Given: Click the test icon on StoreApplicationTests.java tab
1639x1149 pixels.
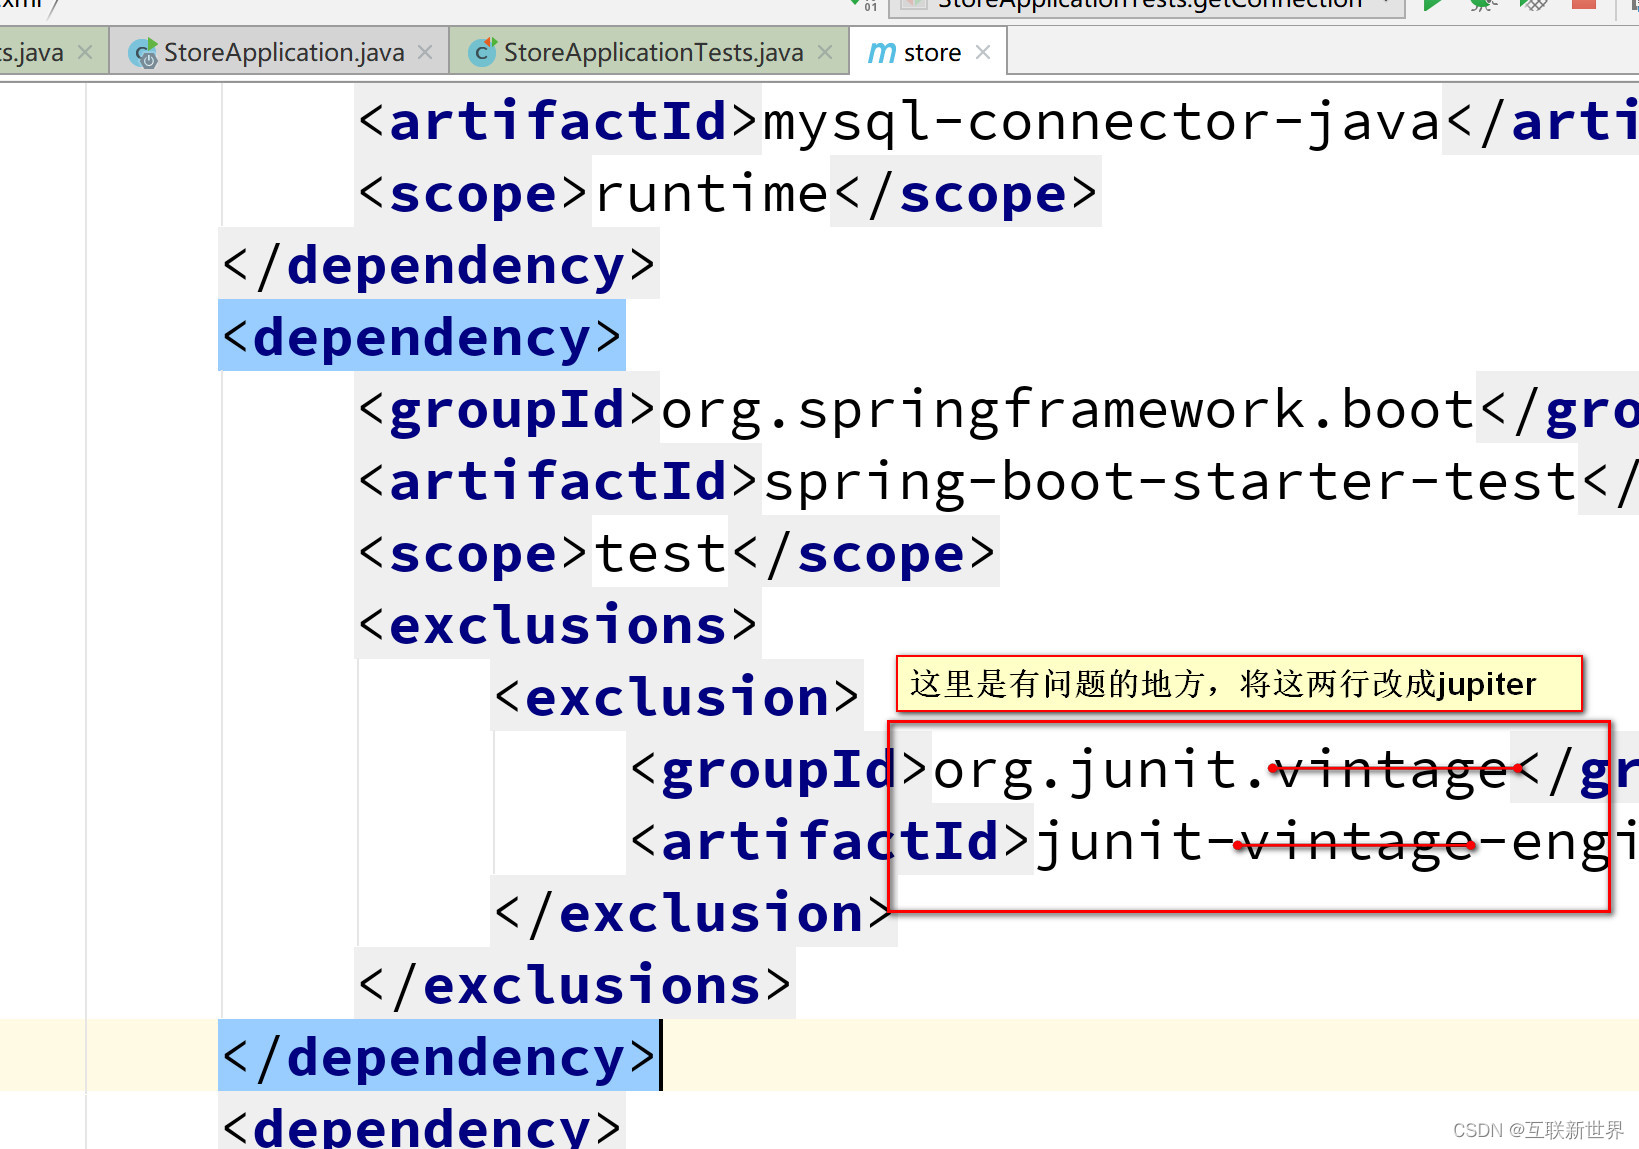Looking at the screenshot, I should click(483, 51).
